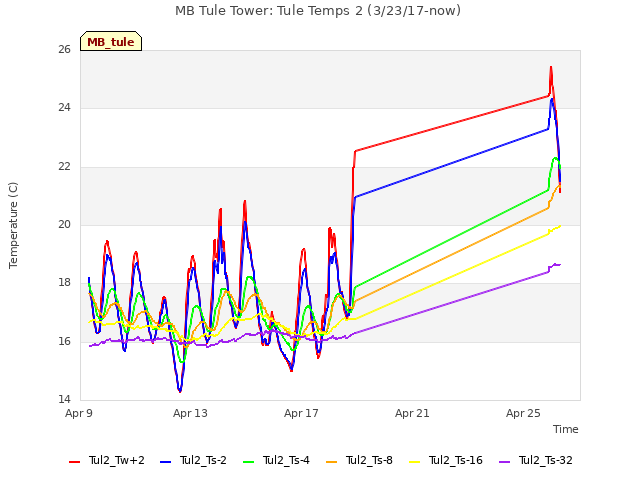
Task: Click the red line's highest peak near Apr 26
Action: point(551,67)
